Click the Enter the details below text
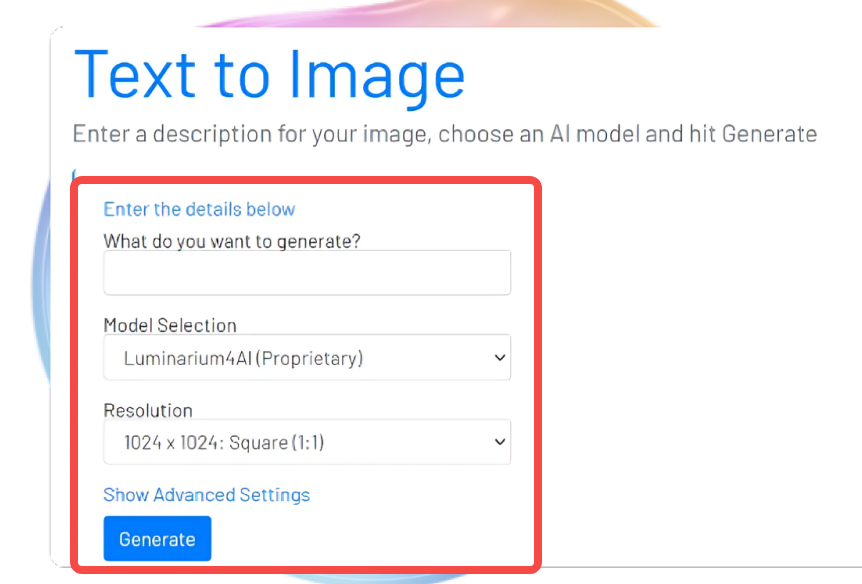The height and width of the screenshot is (584, 862). 199,209
